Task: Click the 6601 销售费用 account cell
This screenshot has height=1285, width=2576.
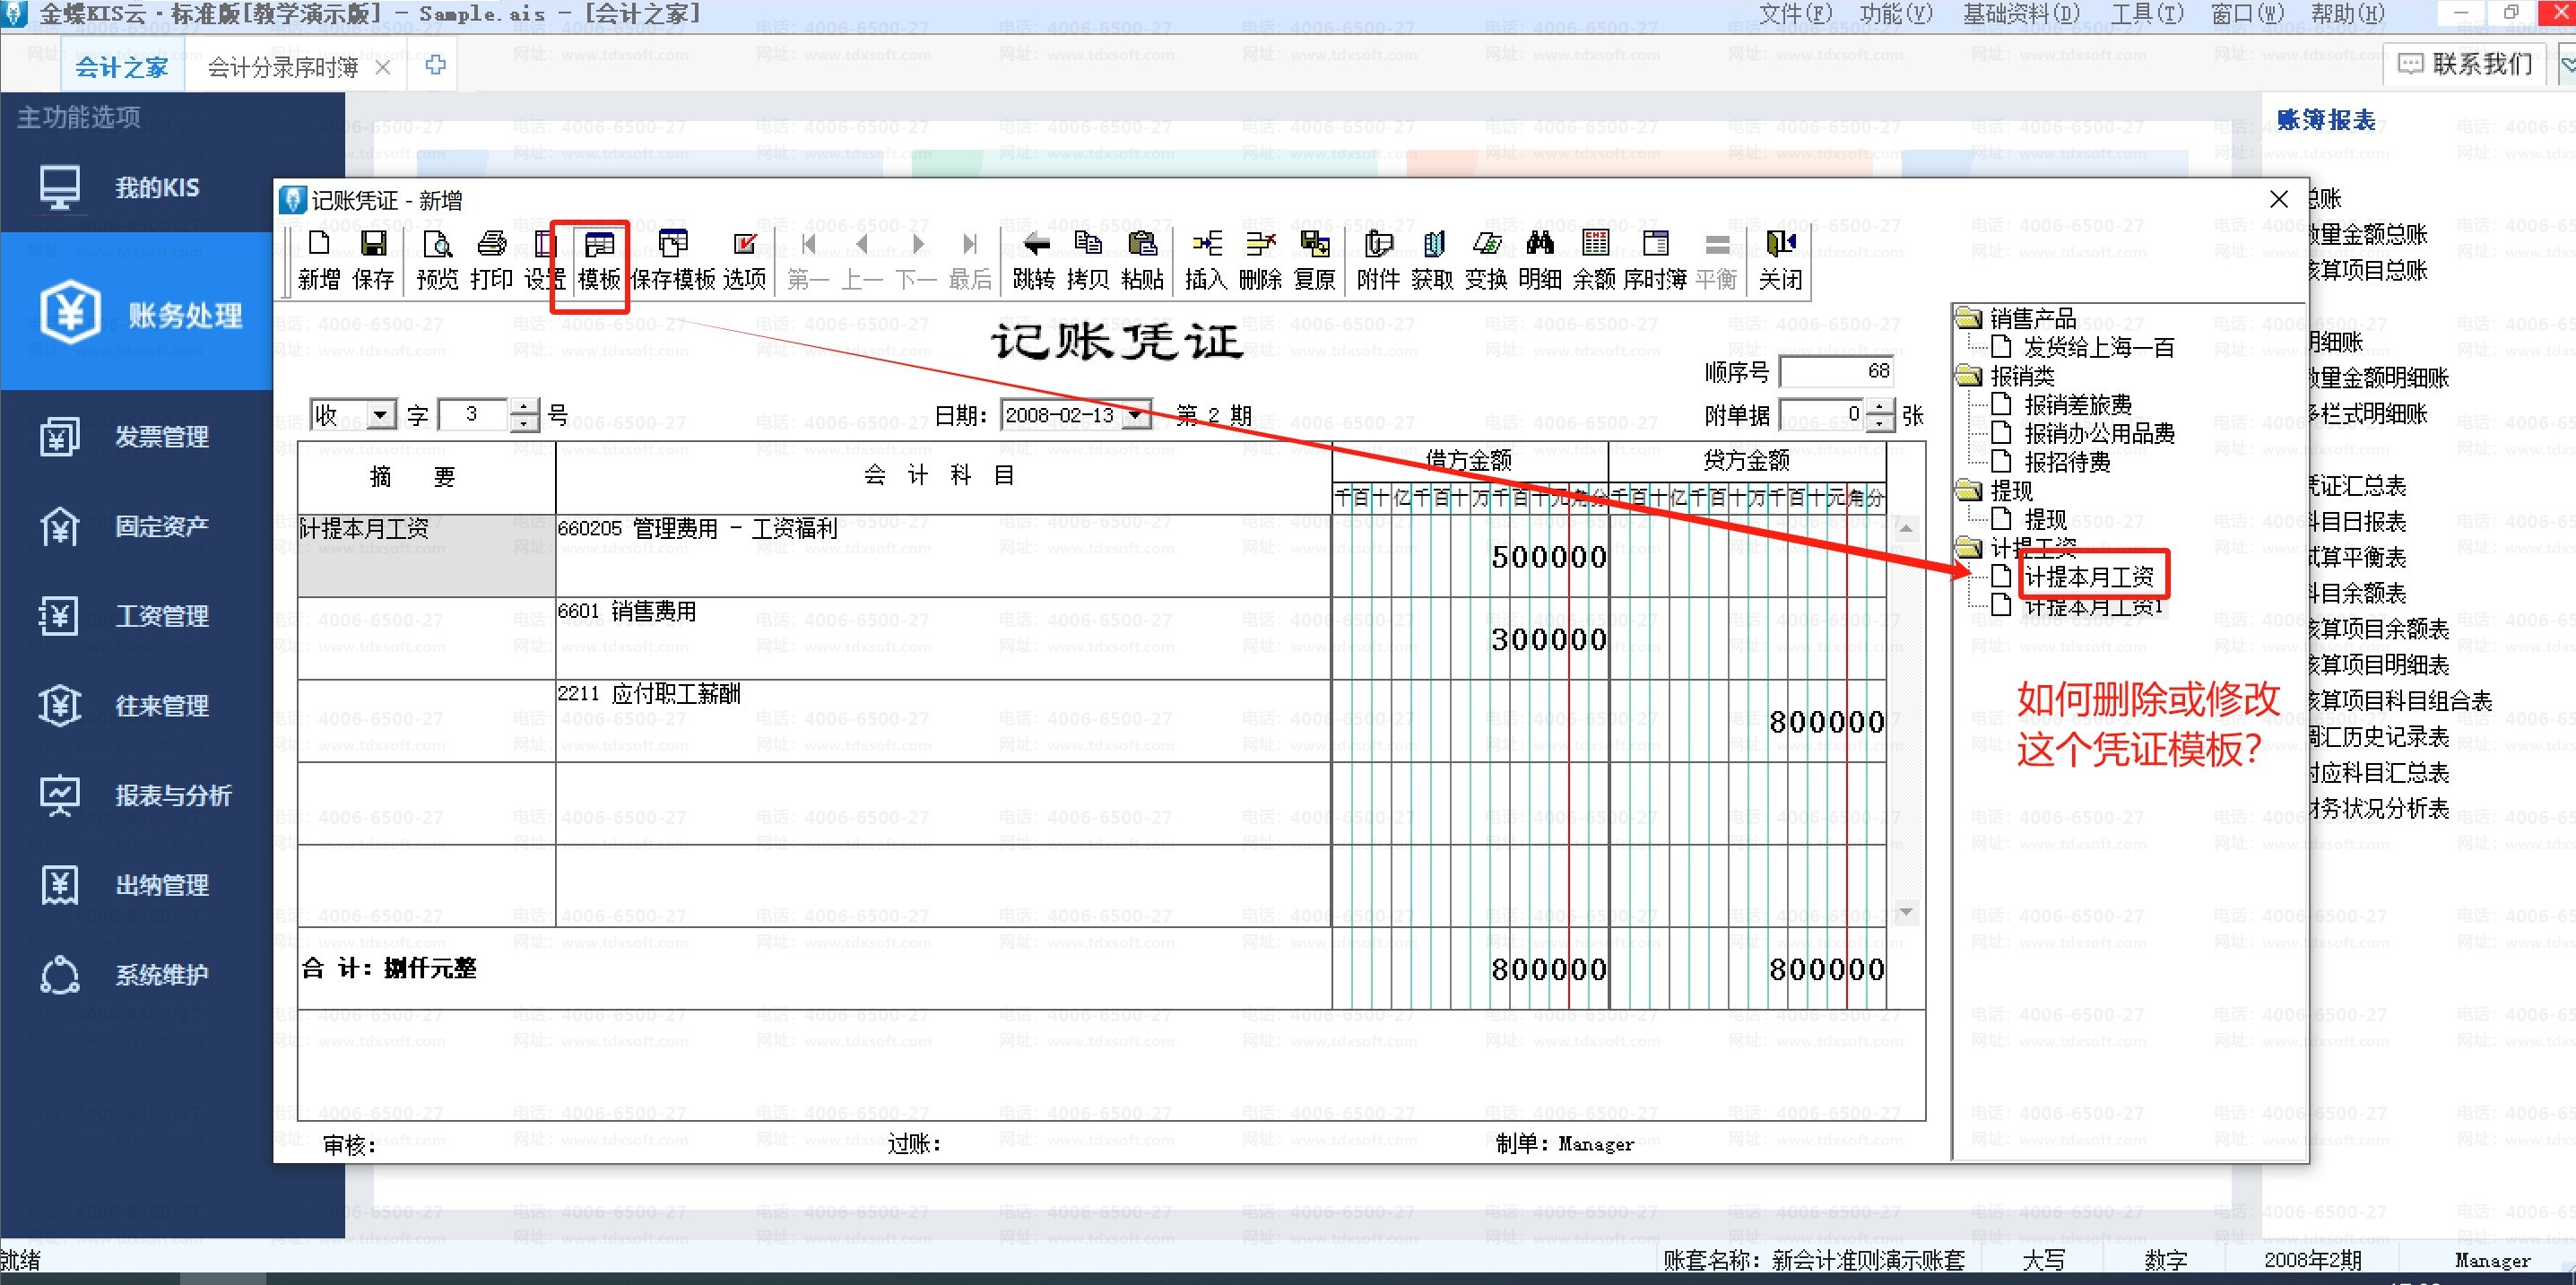Action: pos(943,639)
